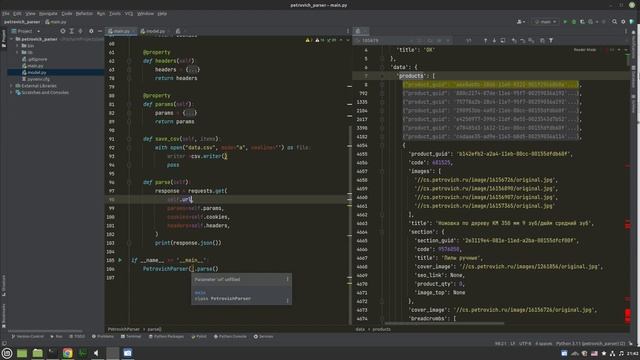Open the Navigate menu
The width and height of the screenshot is (640, 360).
[48, 13]
